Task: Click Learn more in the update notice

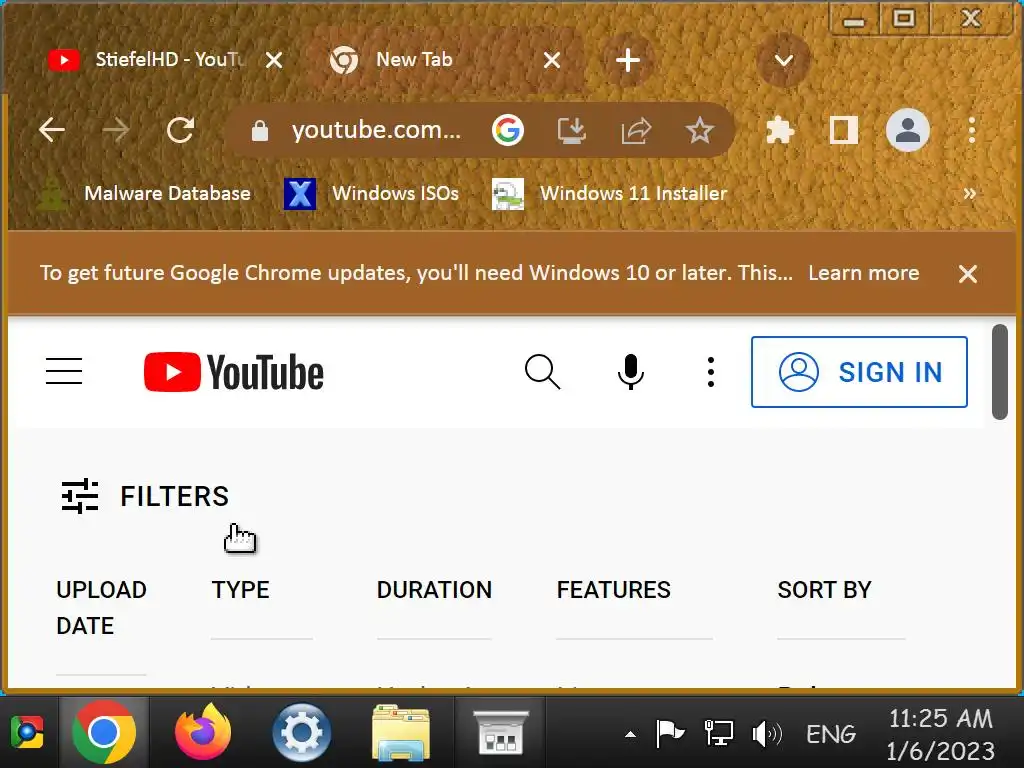Action: (863, 273)
